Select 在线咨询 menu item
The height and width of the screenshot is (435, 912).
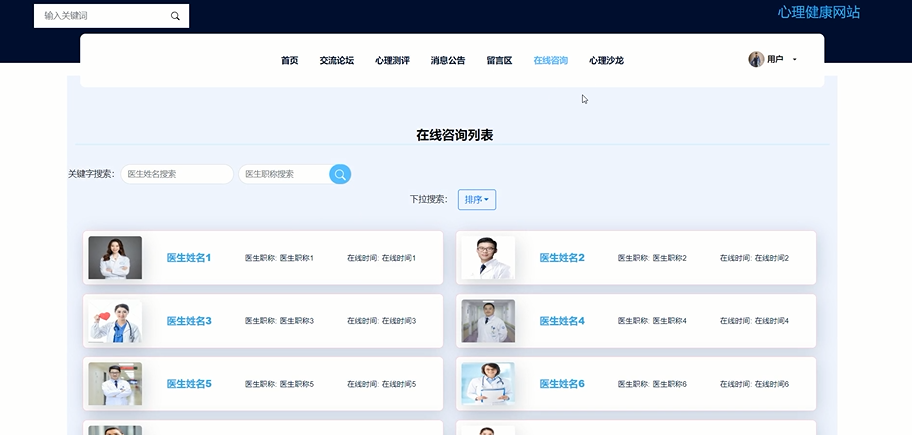point(550,60)
